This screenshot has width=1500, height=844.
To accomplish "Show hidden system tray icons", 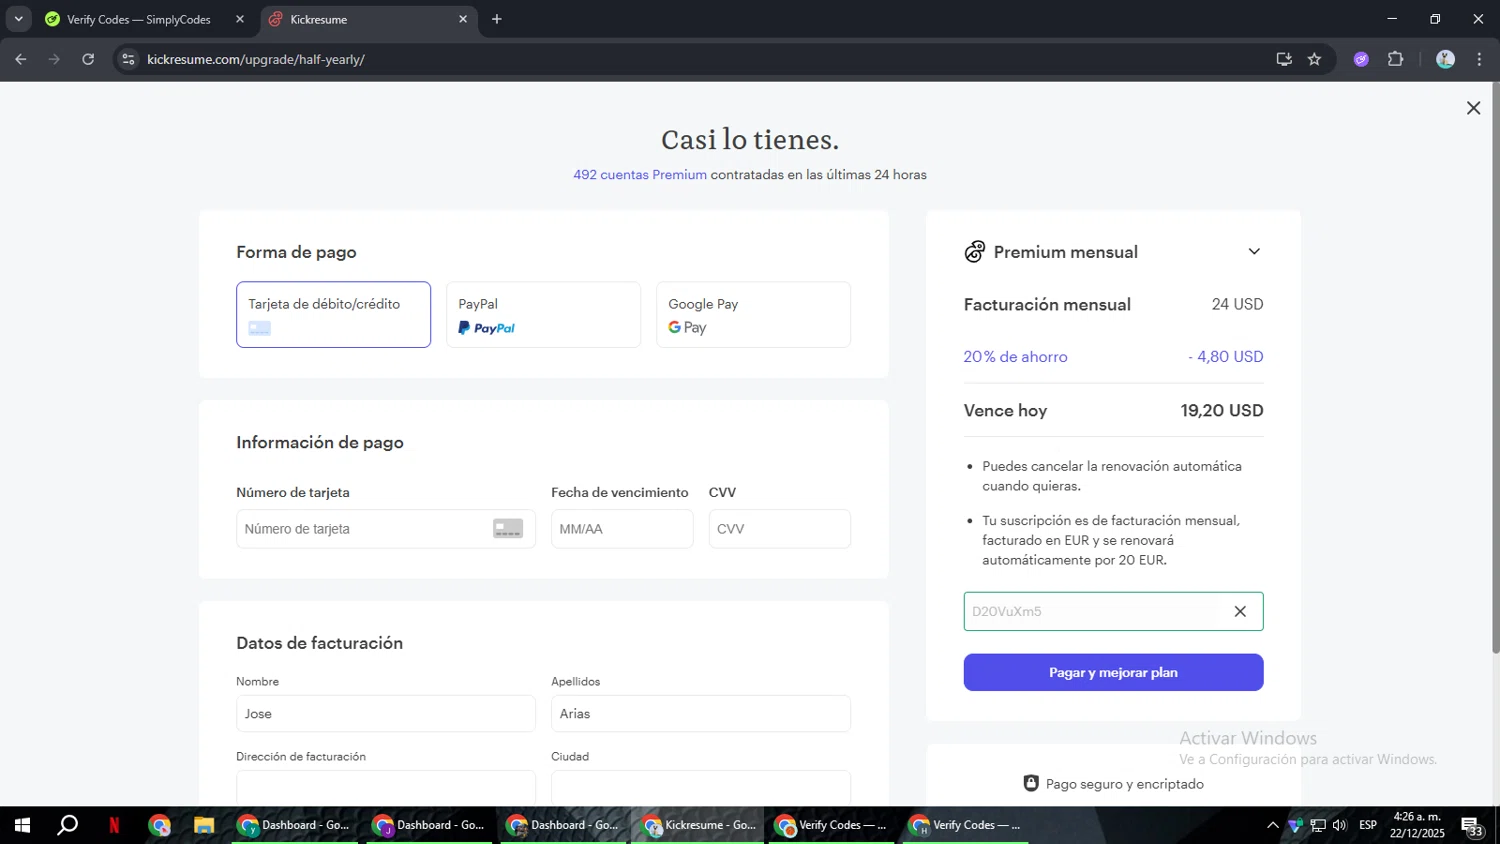I will tap(1272, 825).
